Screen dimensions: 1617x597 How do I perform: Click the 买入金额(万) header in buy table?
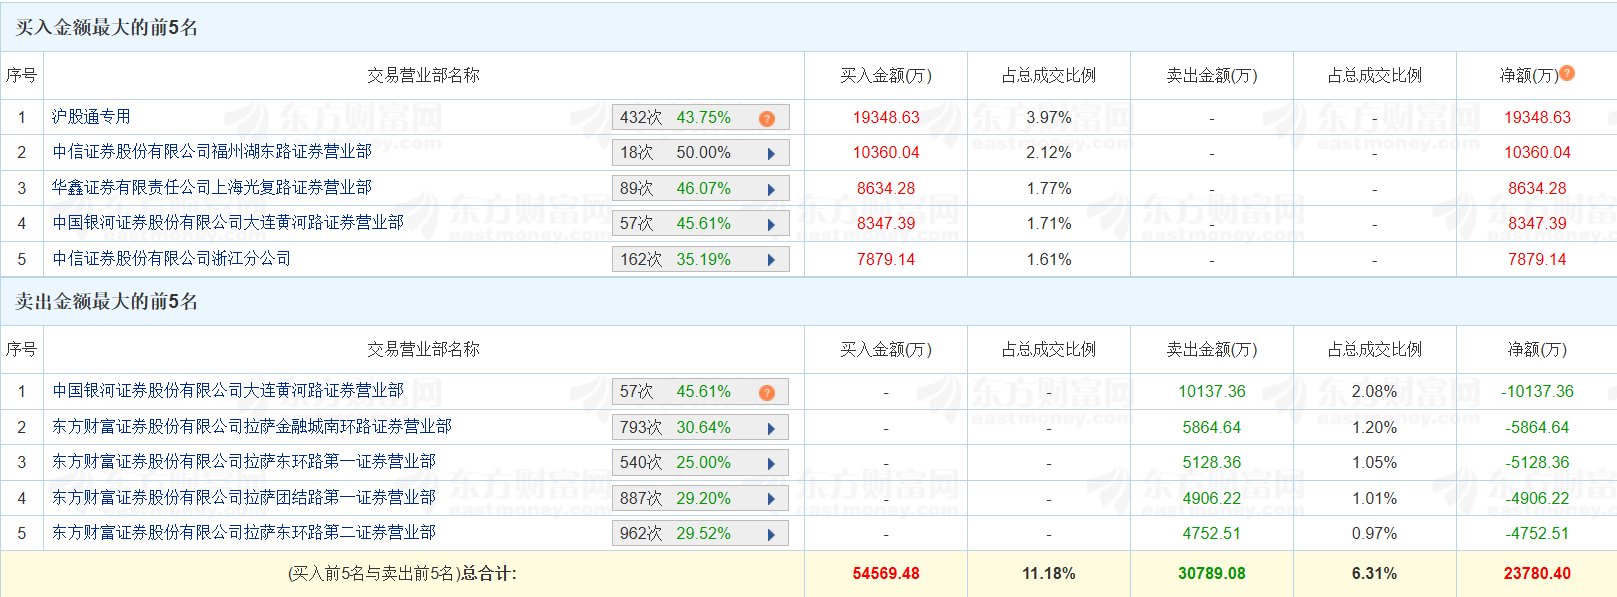(885, 76)
